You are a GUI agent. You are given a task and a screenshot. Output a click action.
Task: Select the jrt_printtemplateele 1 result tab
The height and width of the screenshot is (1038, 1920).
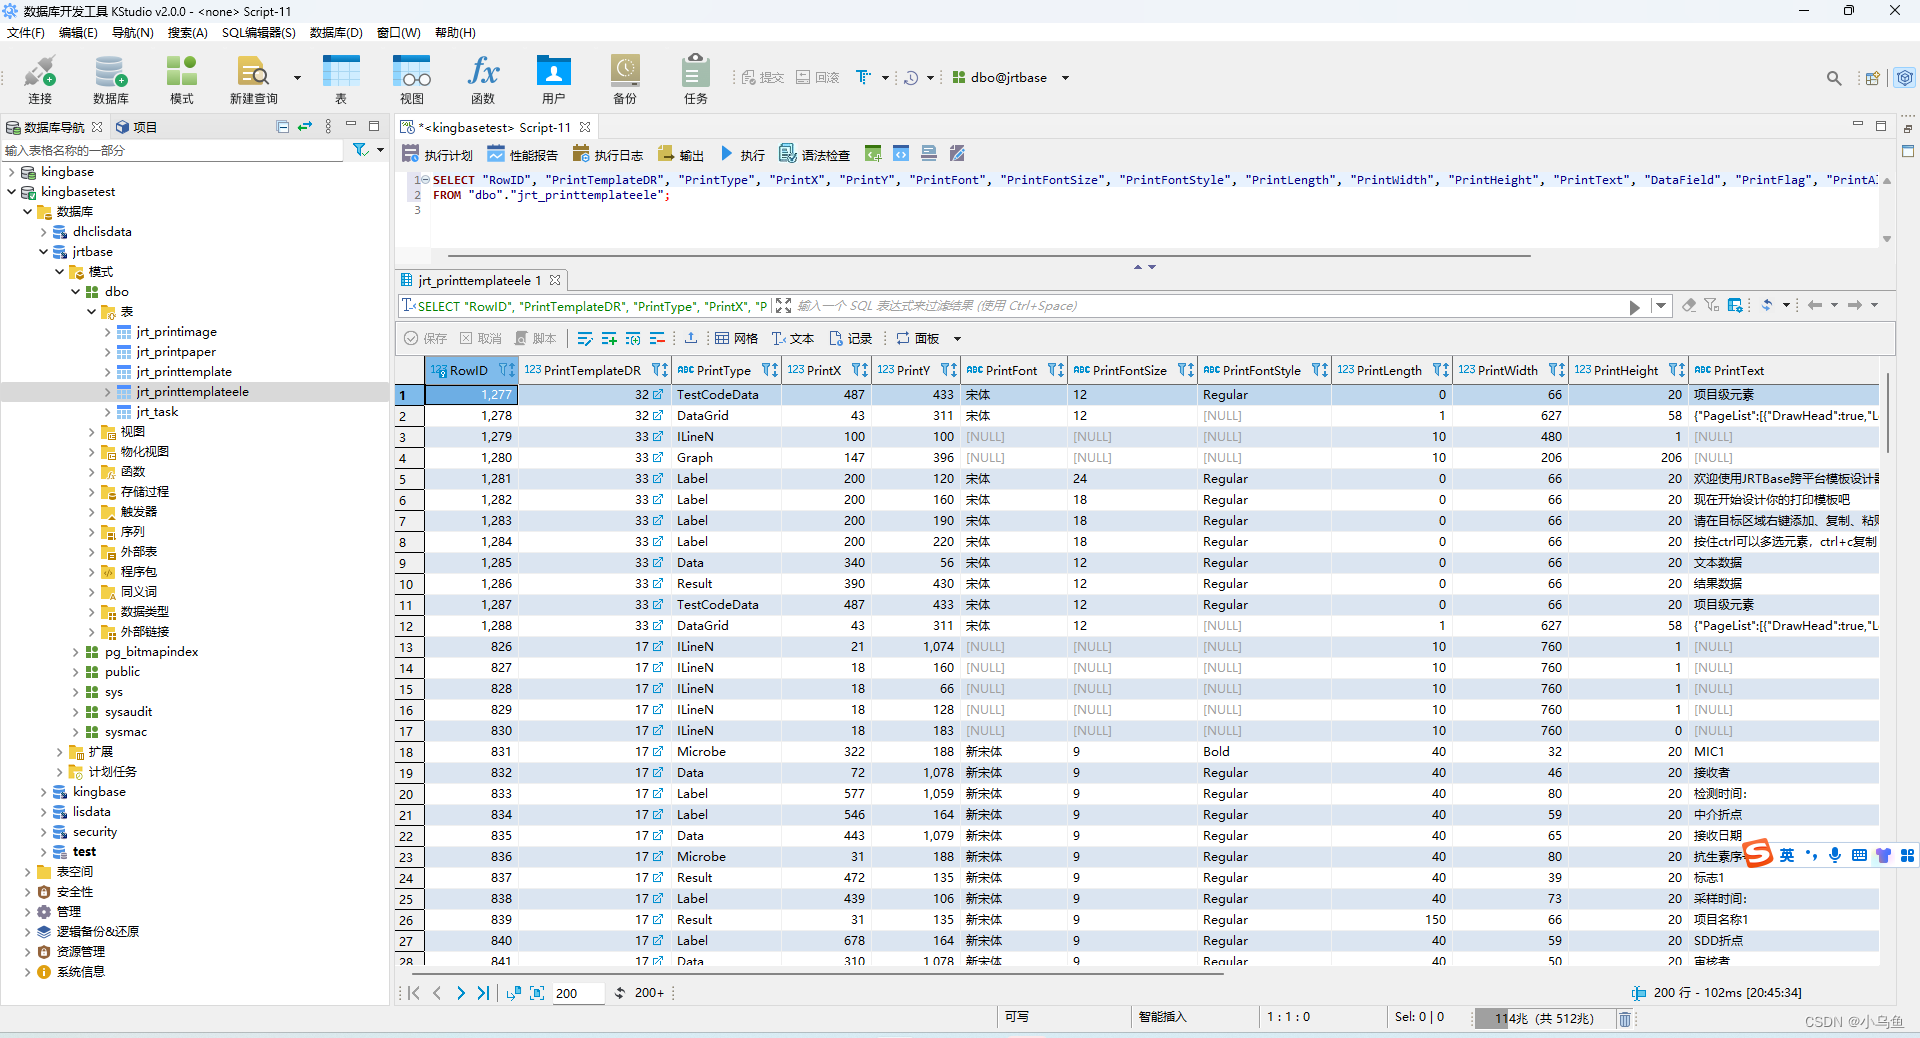pyautogui.click(x=480, y=281)
